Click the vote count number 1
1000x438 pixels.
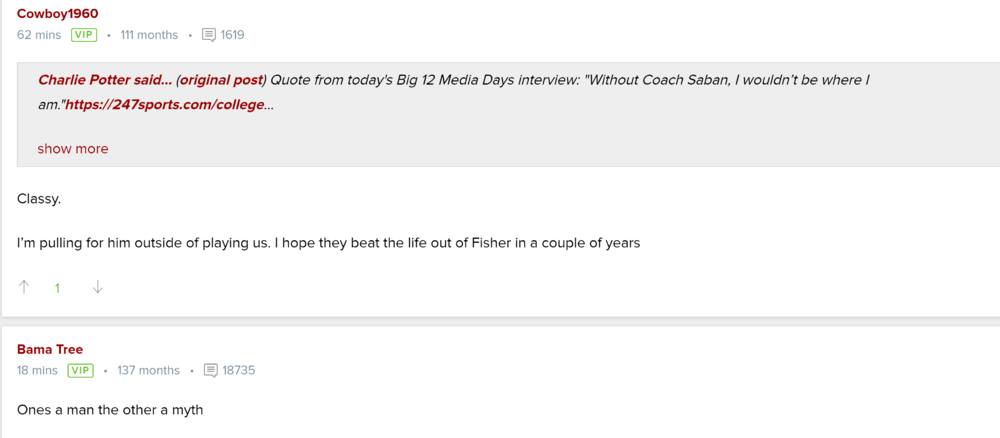57,288
